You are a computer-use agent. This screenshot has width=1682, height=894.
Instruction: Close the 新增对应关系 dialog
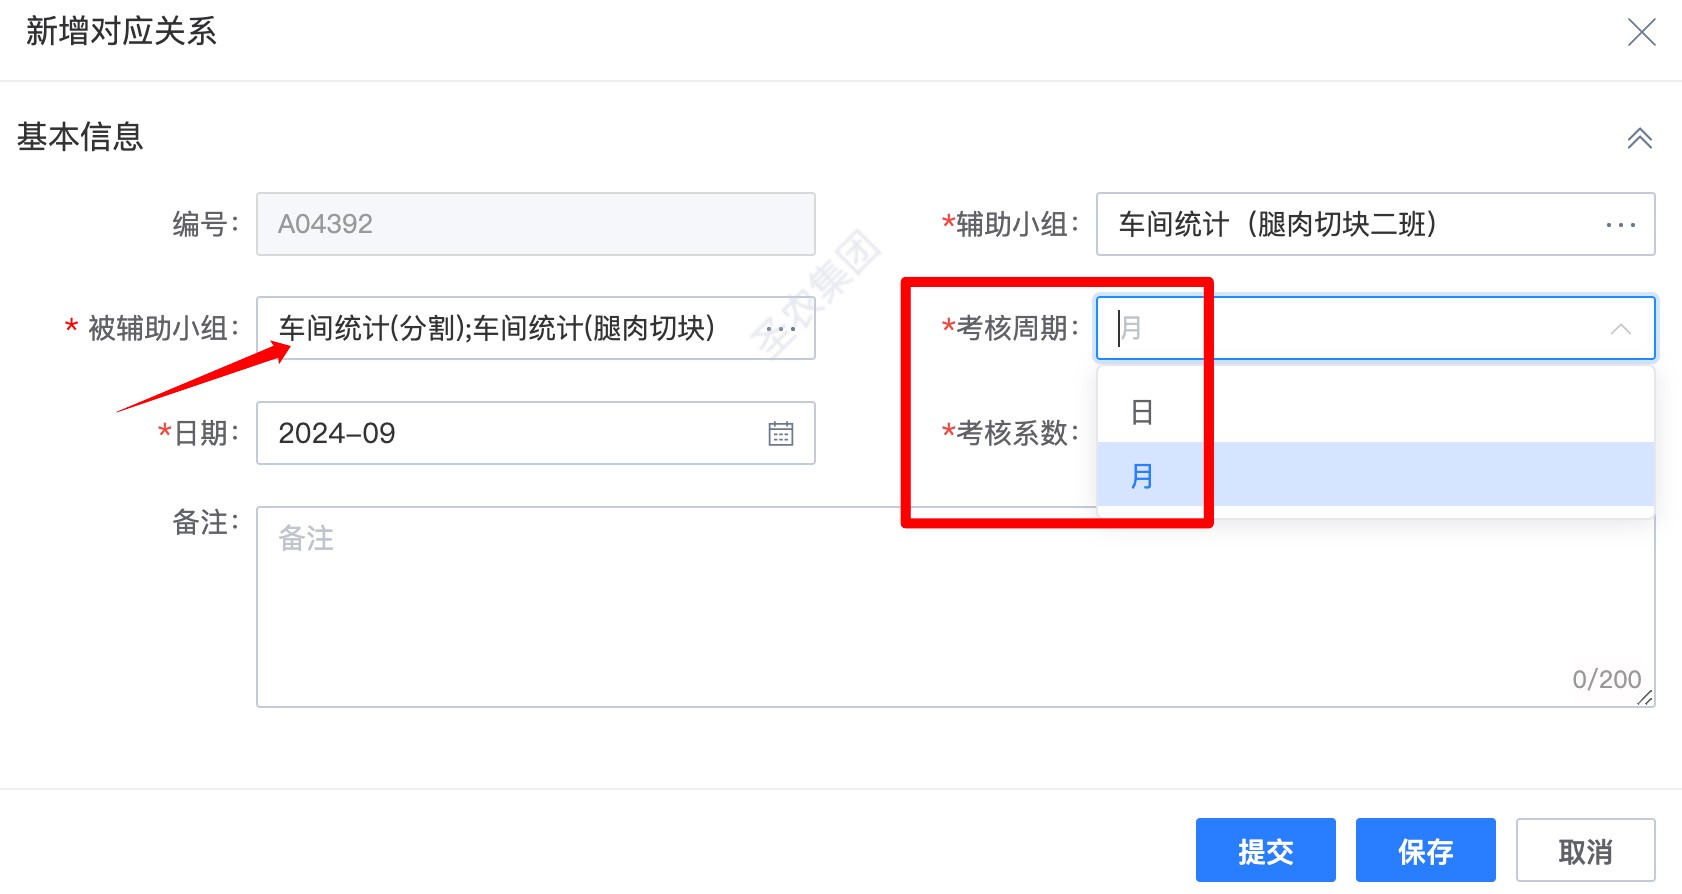[1642, 32]
